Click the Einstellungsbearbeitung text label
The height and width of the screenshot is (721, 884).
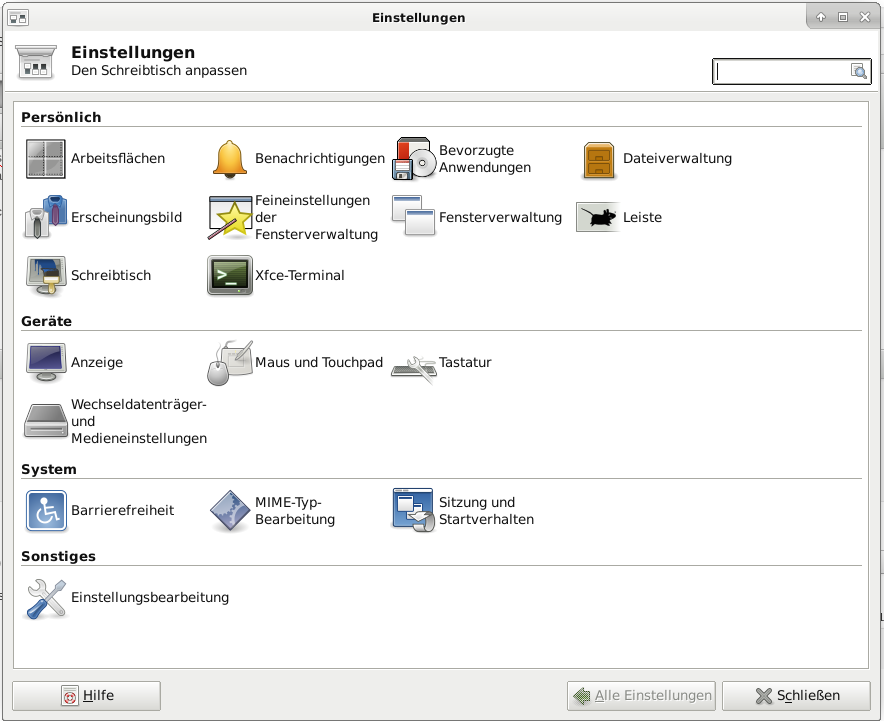(150, 598)
